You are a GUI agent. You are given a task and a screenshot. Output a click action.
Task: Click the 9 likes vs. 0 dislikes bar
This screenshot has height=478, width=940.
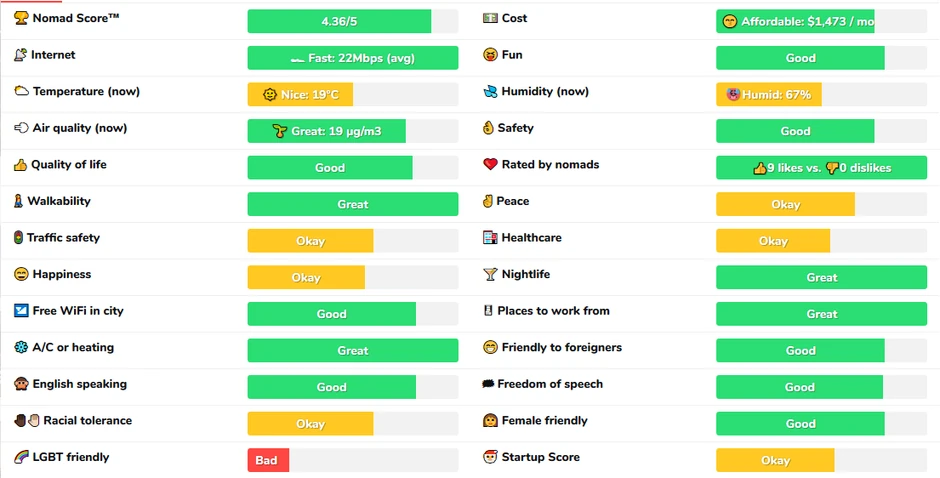821,168
